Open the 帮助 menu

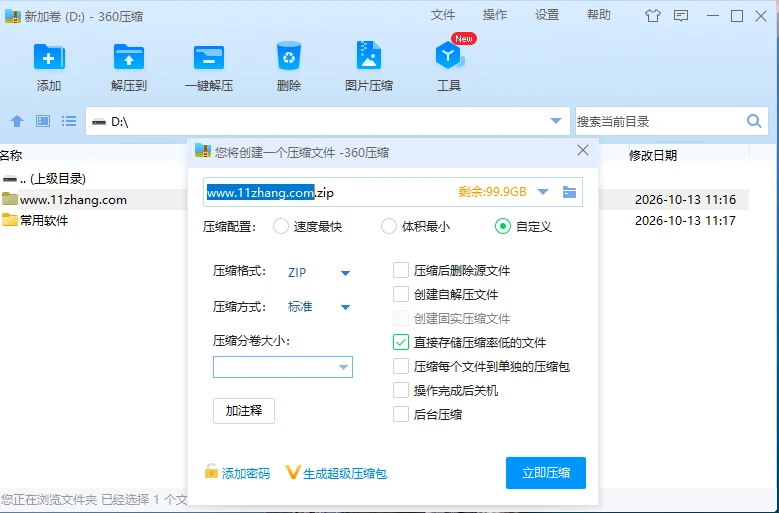pyautogui.click(x=599, y=15)
